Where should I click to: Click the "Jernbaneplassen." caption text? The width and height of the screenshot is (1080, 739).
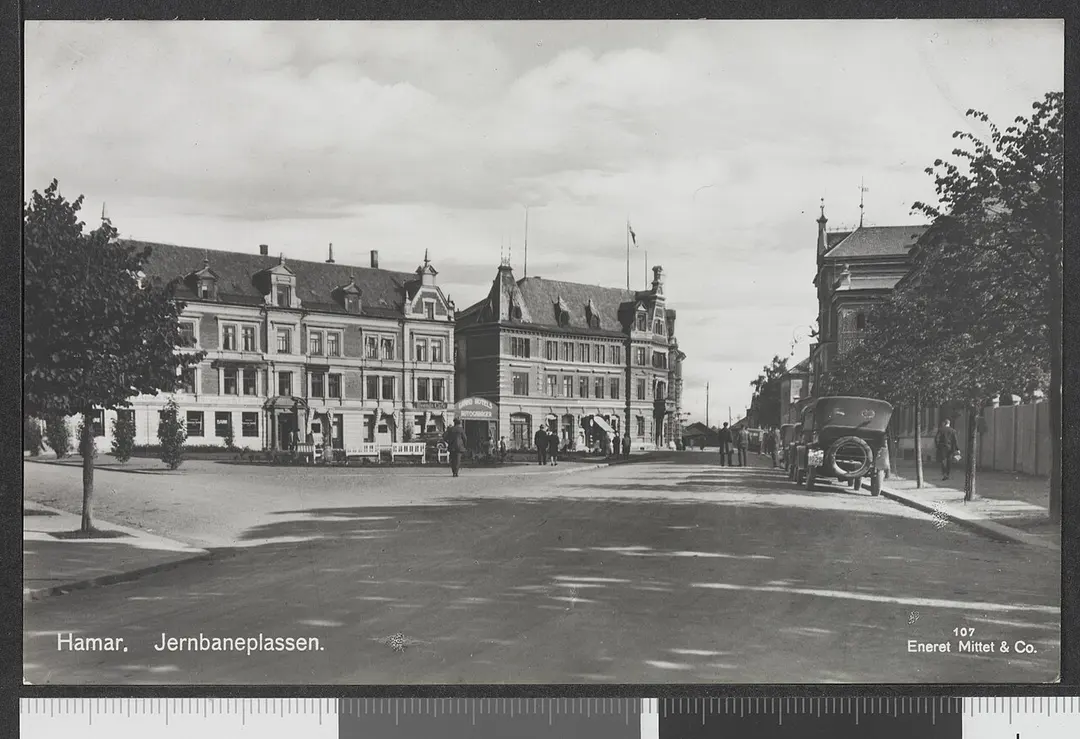pos(239,643)
